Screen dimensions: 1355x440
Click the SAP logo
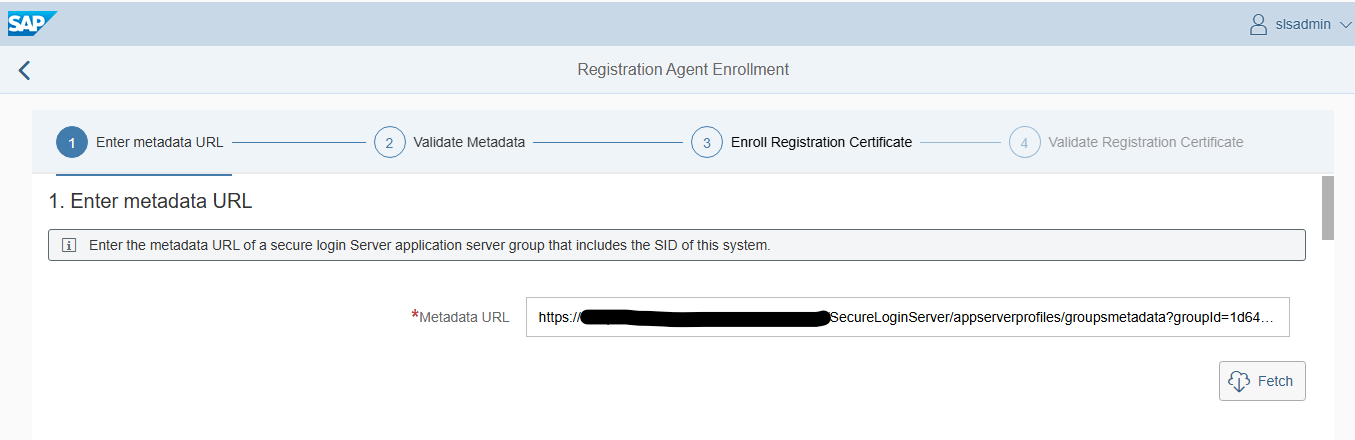point(32,23)
